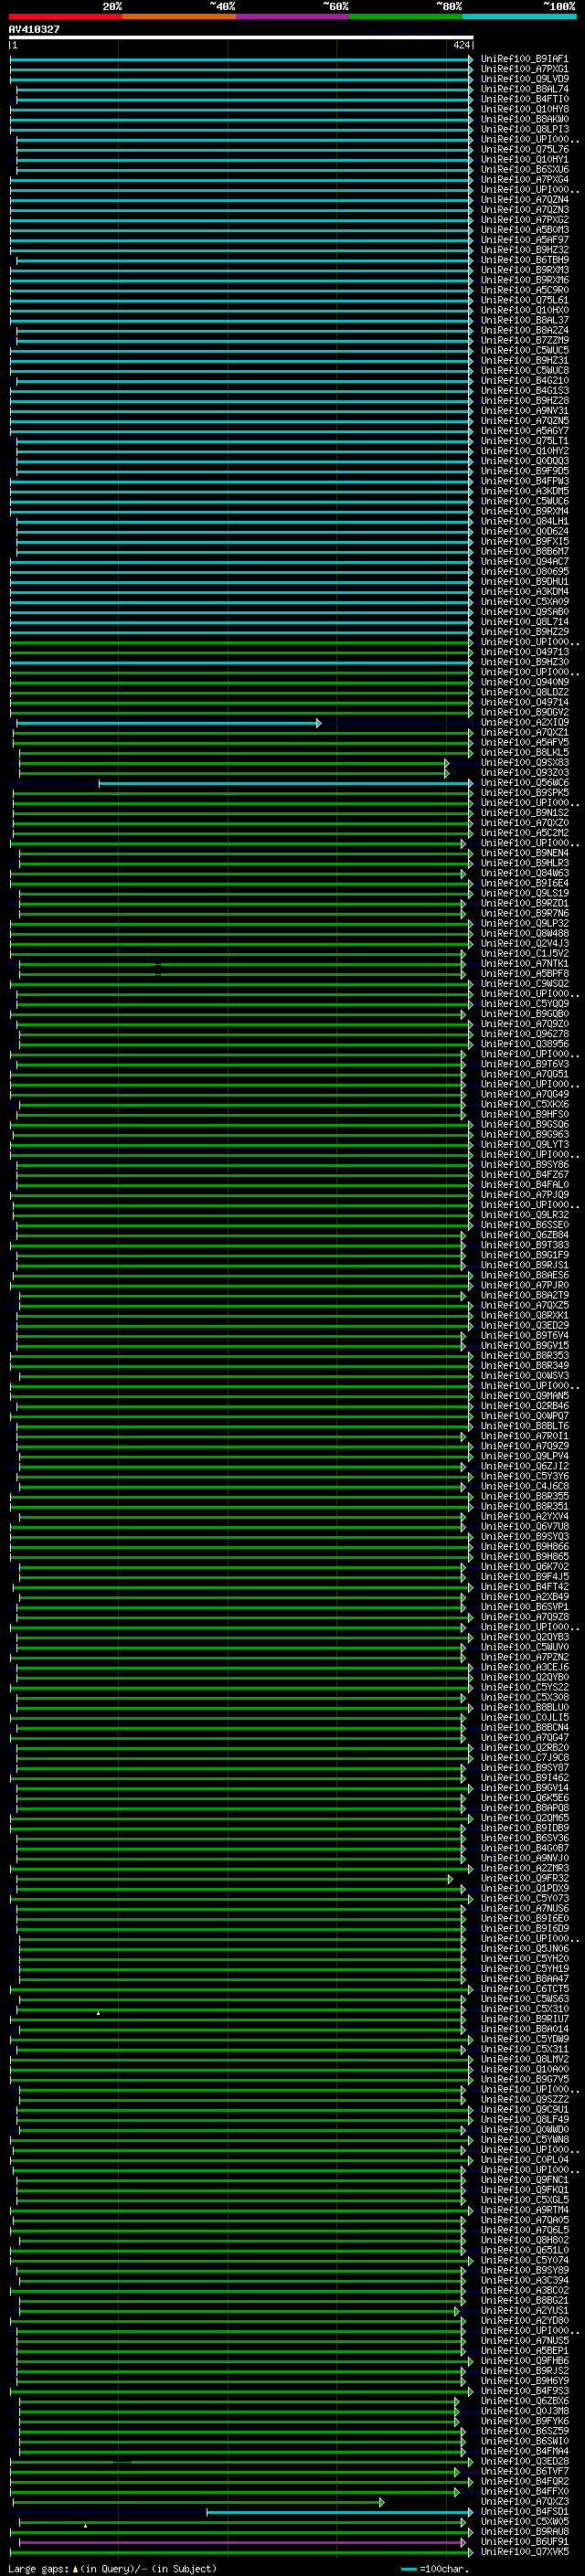Open hit UniRef100_Q9SX83
Image resolution: width=585 pixels, height=2576 pixels.
pyautogui.click(x=525, y=763)
